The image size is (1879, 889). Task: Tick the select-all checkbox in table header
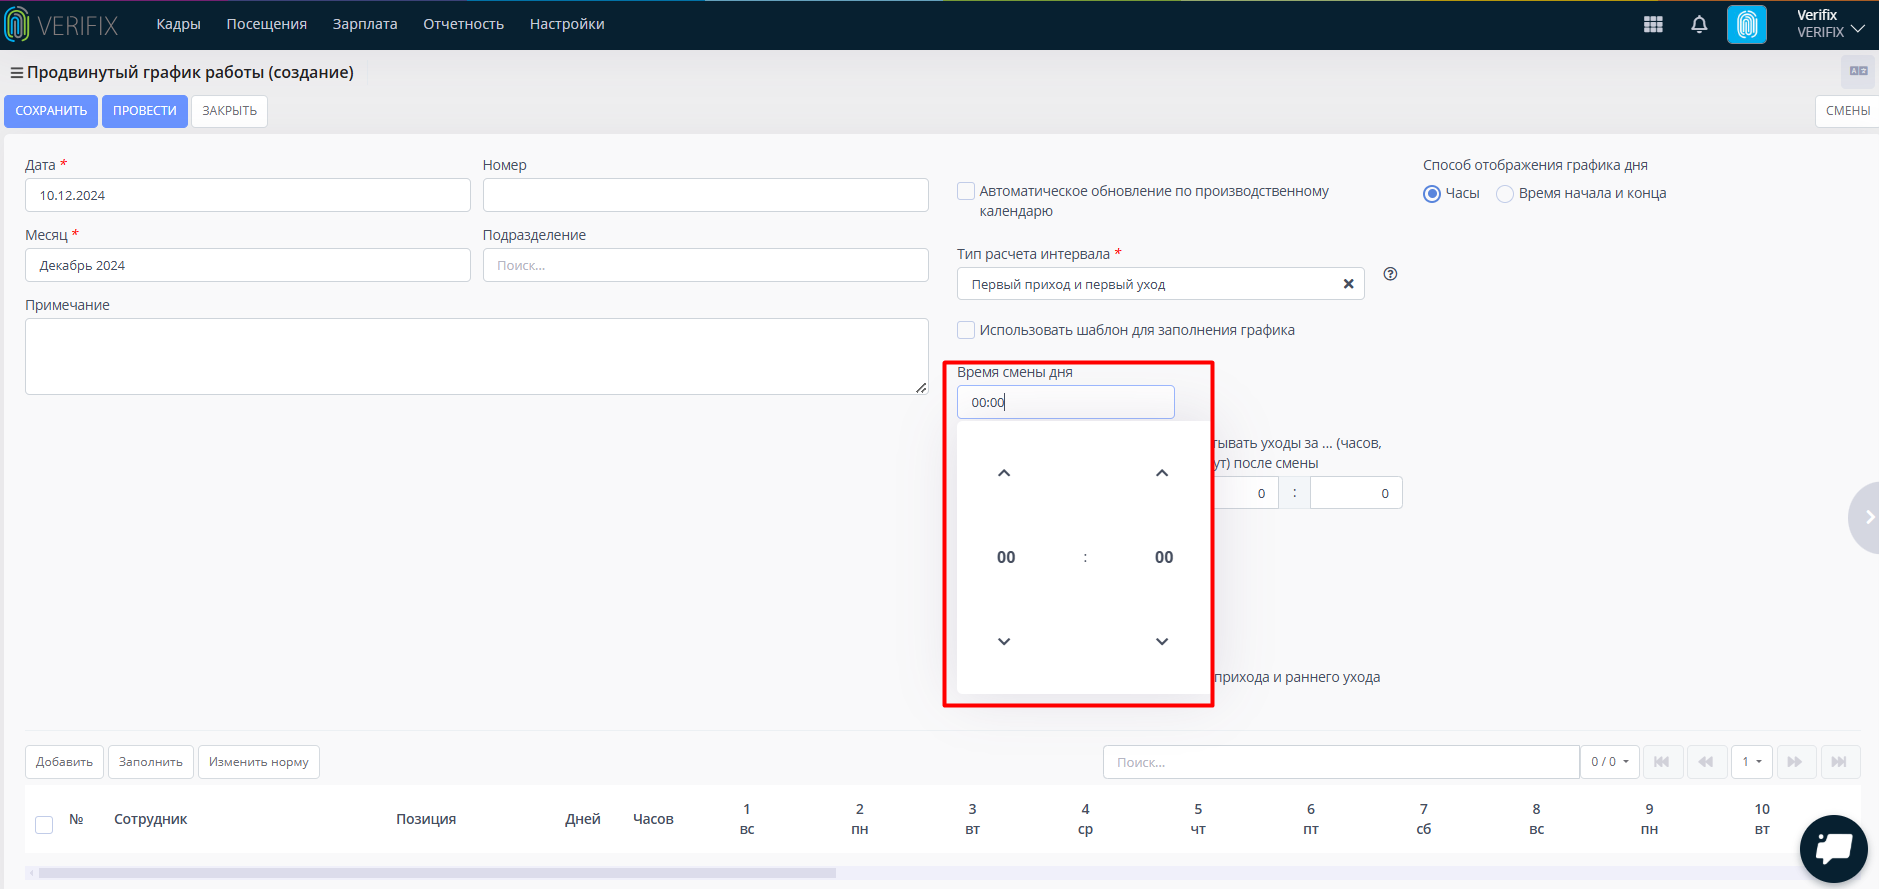[44, 825]
